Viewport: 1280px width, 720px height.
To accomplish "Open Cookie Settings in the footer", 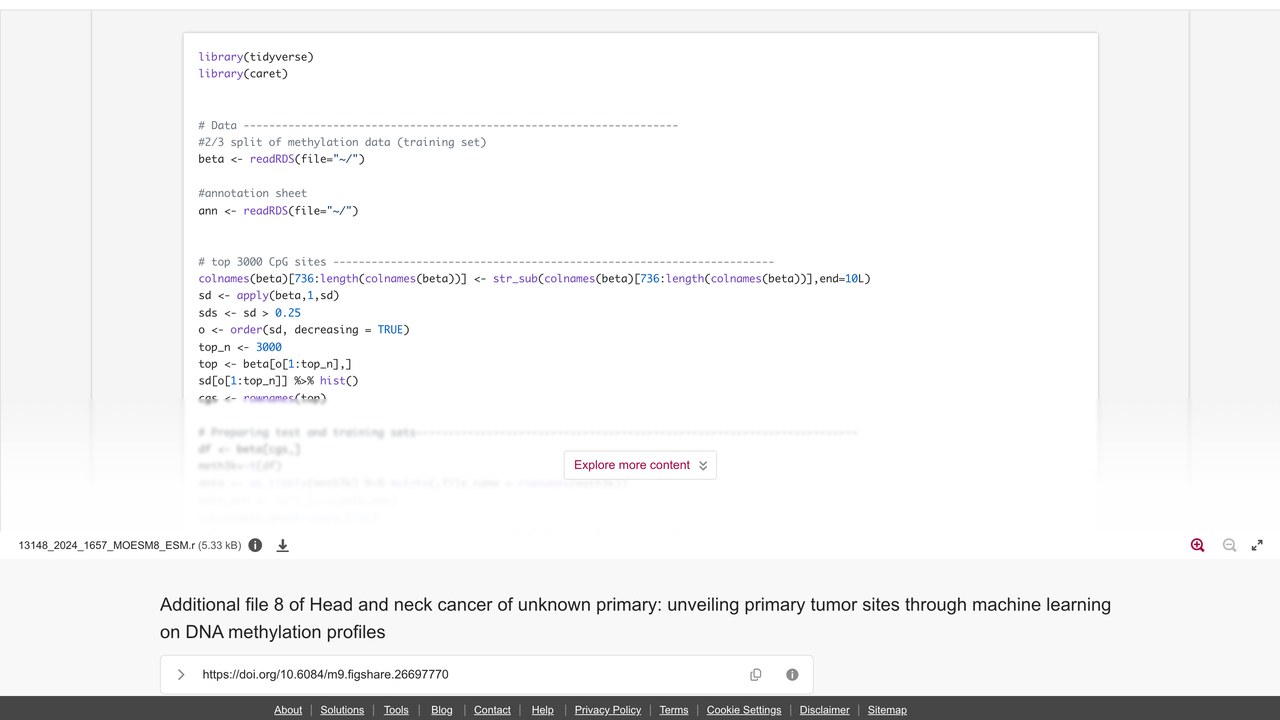I will (x=744, y=710).
